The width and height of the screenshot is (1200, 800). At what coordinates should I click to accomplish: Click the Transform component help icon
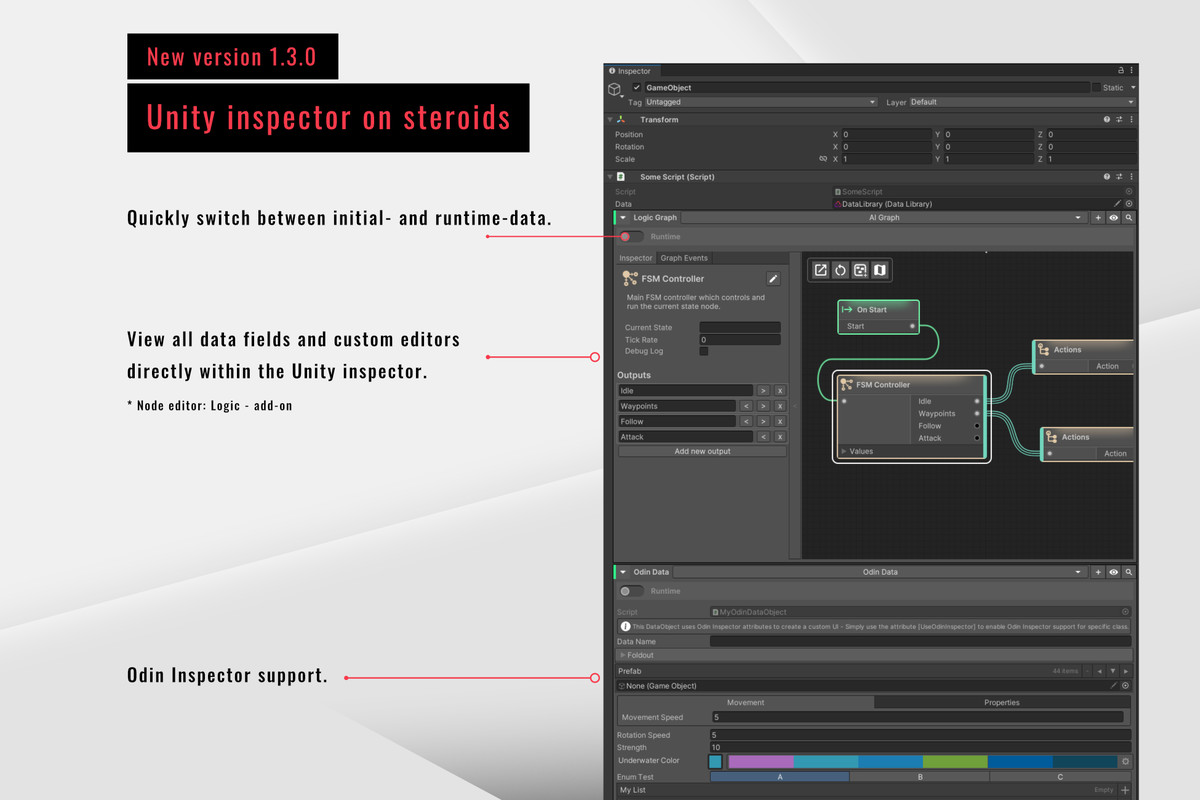click(1107, 119)
